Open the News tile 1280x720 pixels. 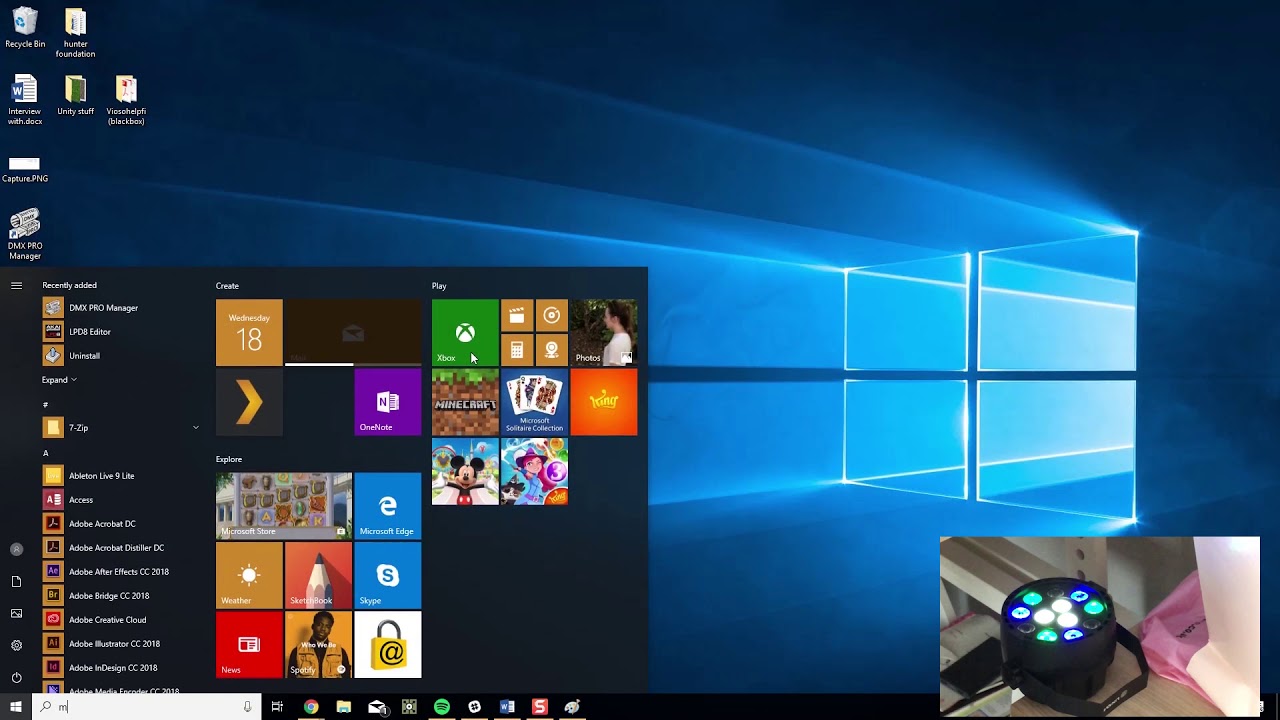point(249,645)
